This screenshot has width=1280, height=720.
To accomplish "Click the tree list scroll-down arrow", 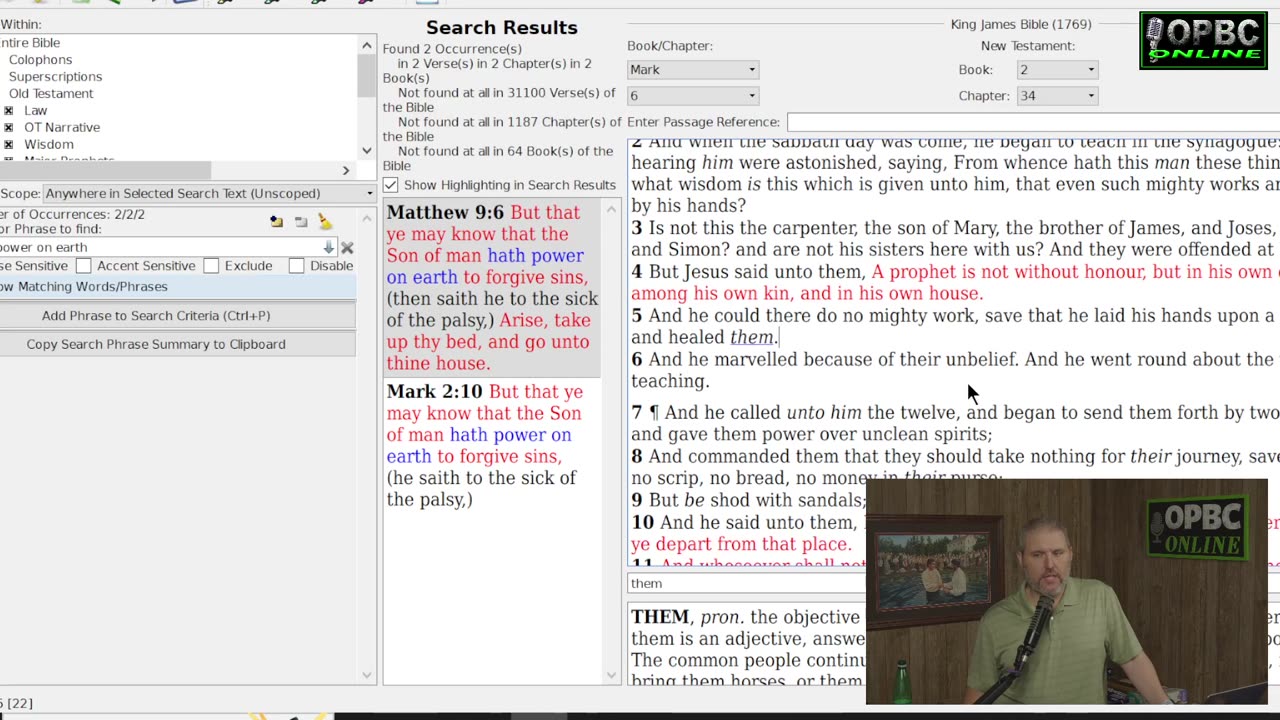I will (367, 151).
